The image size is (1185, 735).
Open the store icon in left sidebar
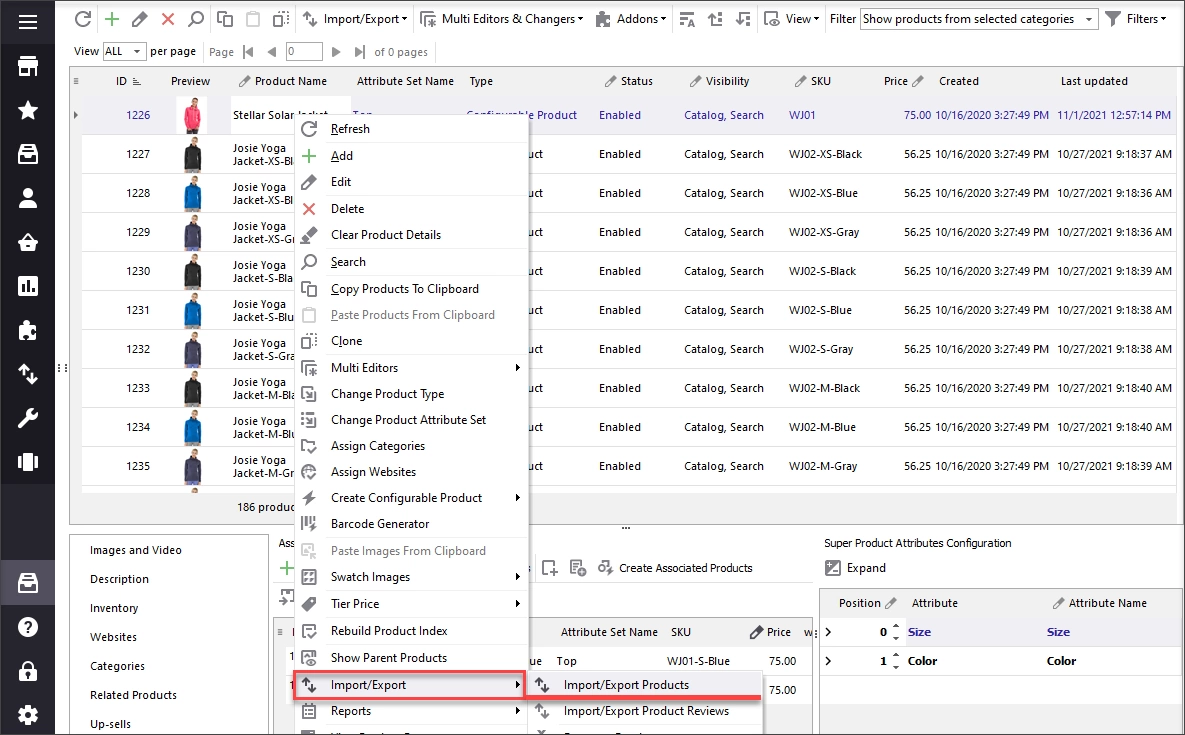[x=28, y=66]
